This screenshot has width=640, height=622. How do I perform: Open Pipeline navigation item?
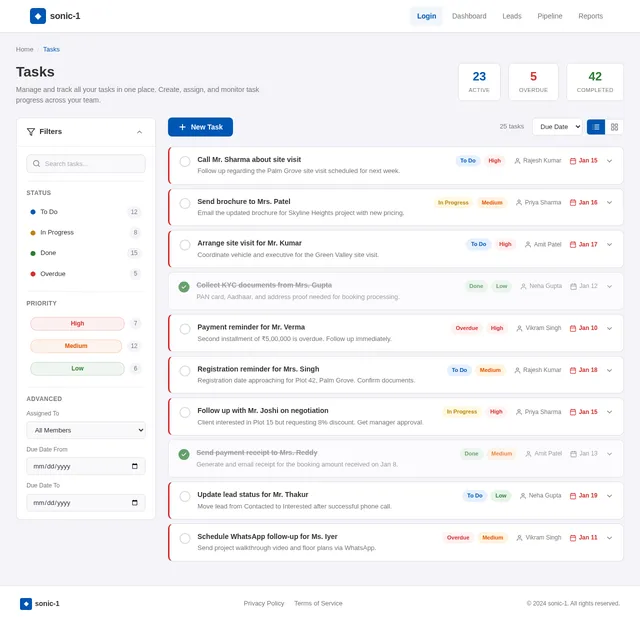[x=549, y=16]
